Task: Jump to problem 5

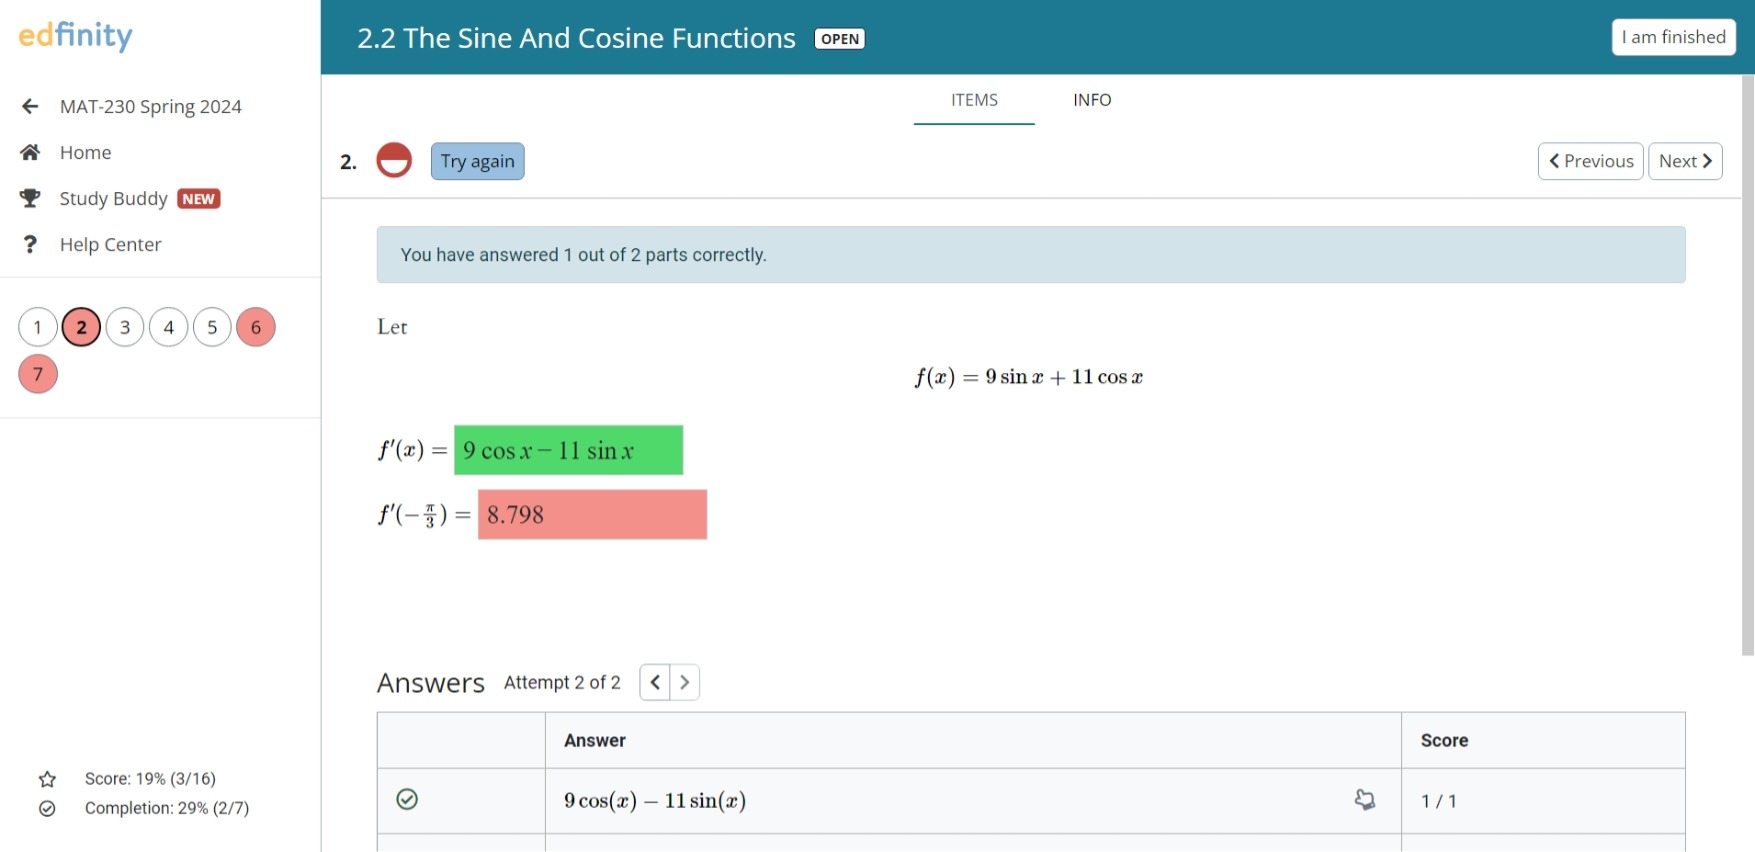Action: click(x=212, y=327)
